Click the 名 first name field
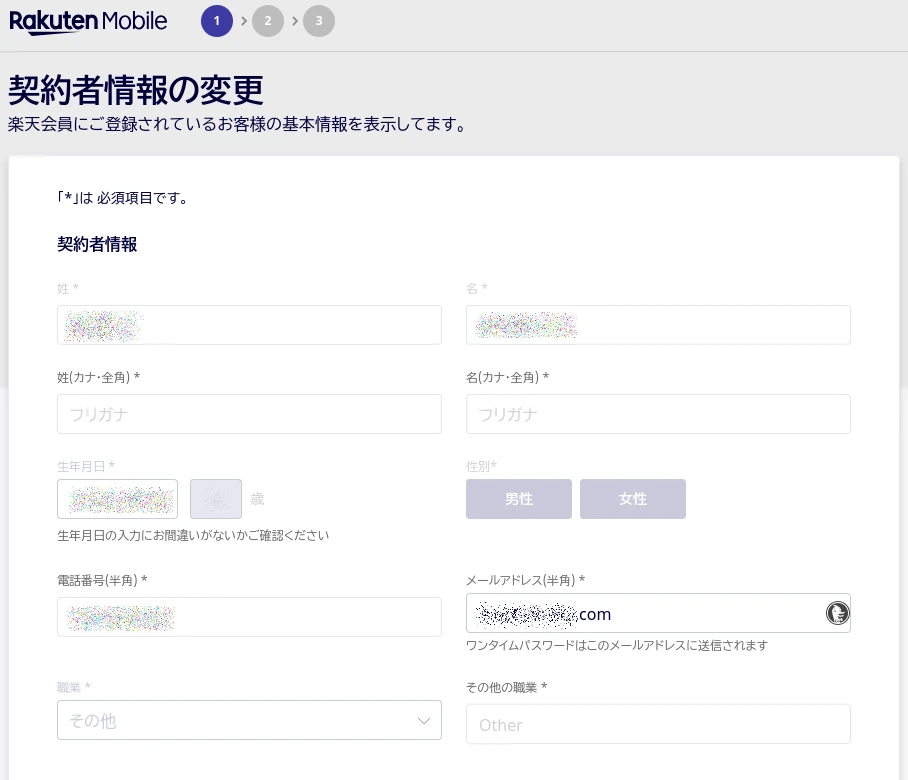 point(658,325)
